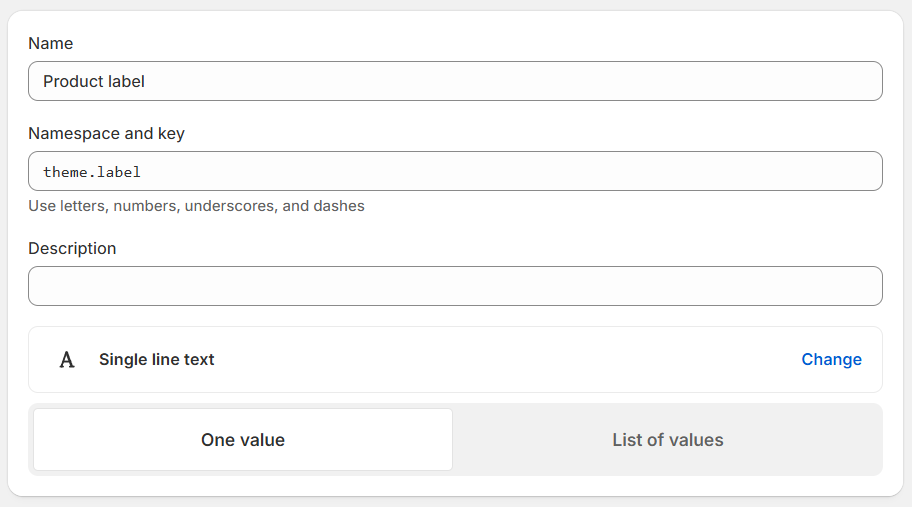Click the Change link for type
Screen dimensions: 912x507
(831, 360)
